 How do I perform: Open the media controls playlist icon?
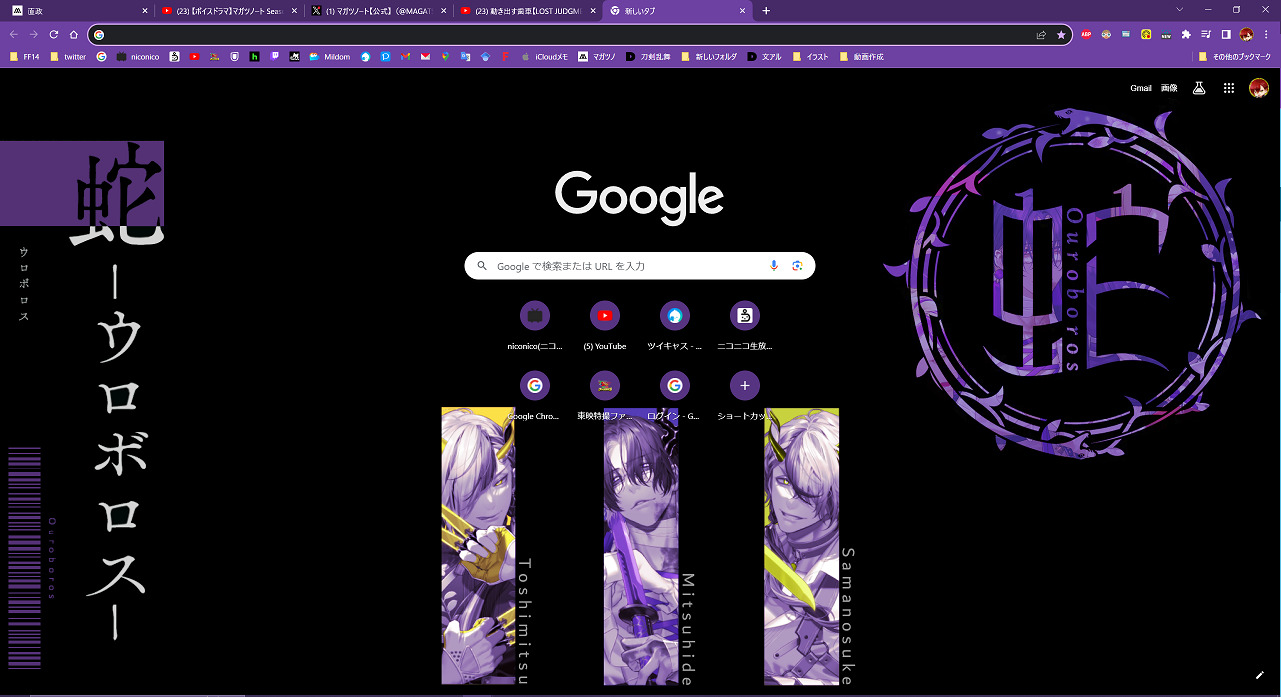[x=1206, y=34]
